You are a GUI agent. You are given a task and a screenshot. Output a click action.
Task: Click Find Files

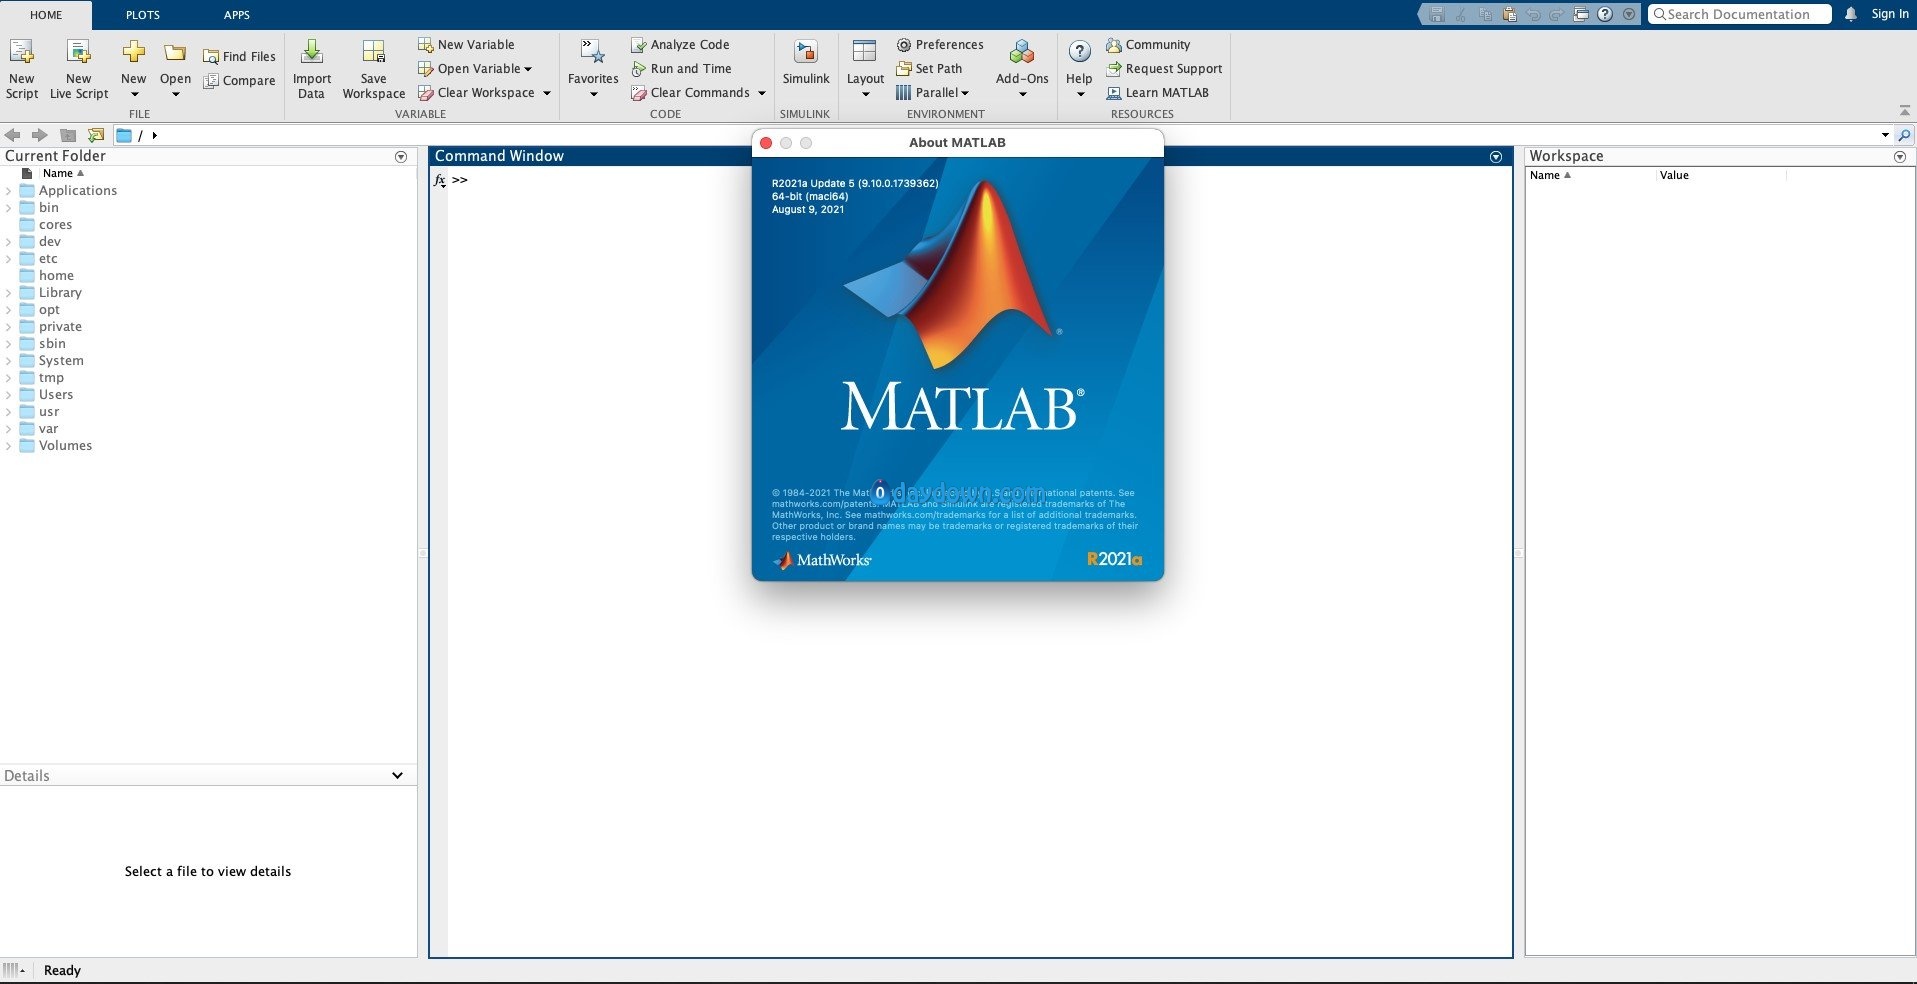(x=239, y=56)
